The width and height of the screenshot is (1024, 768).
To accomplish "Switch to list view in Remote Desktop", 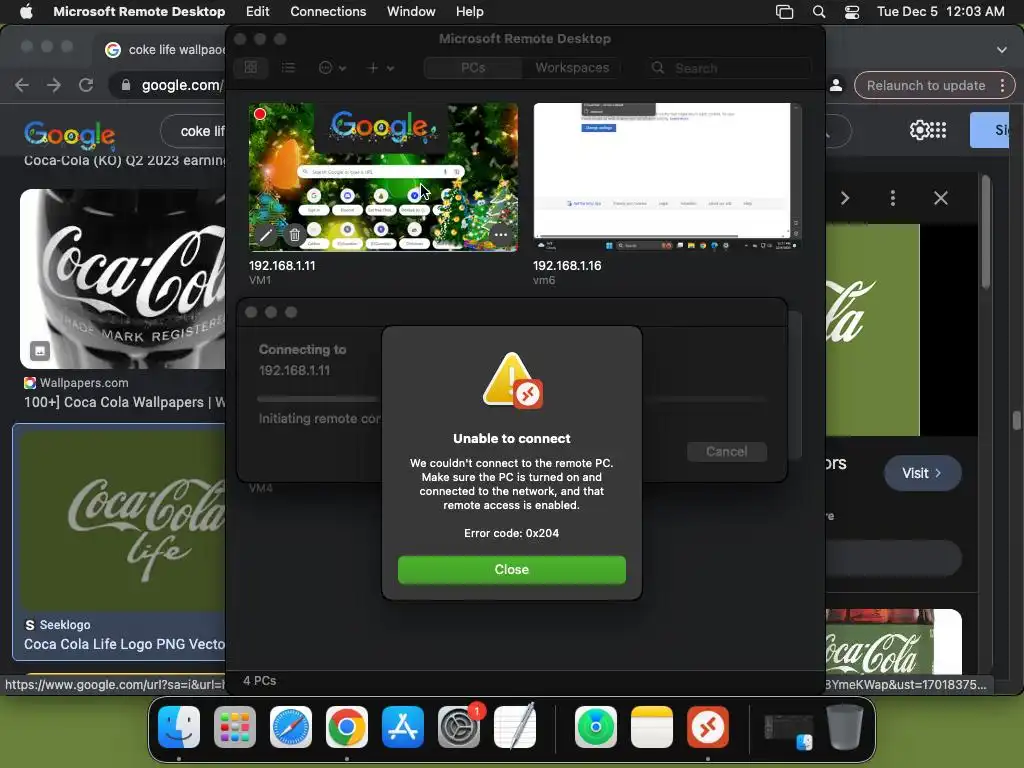I will click(288, 67).
